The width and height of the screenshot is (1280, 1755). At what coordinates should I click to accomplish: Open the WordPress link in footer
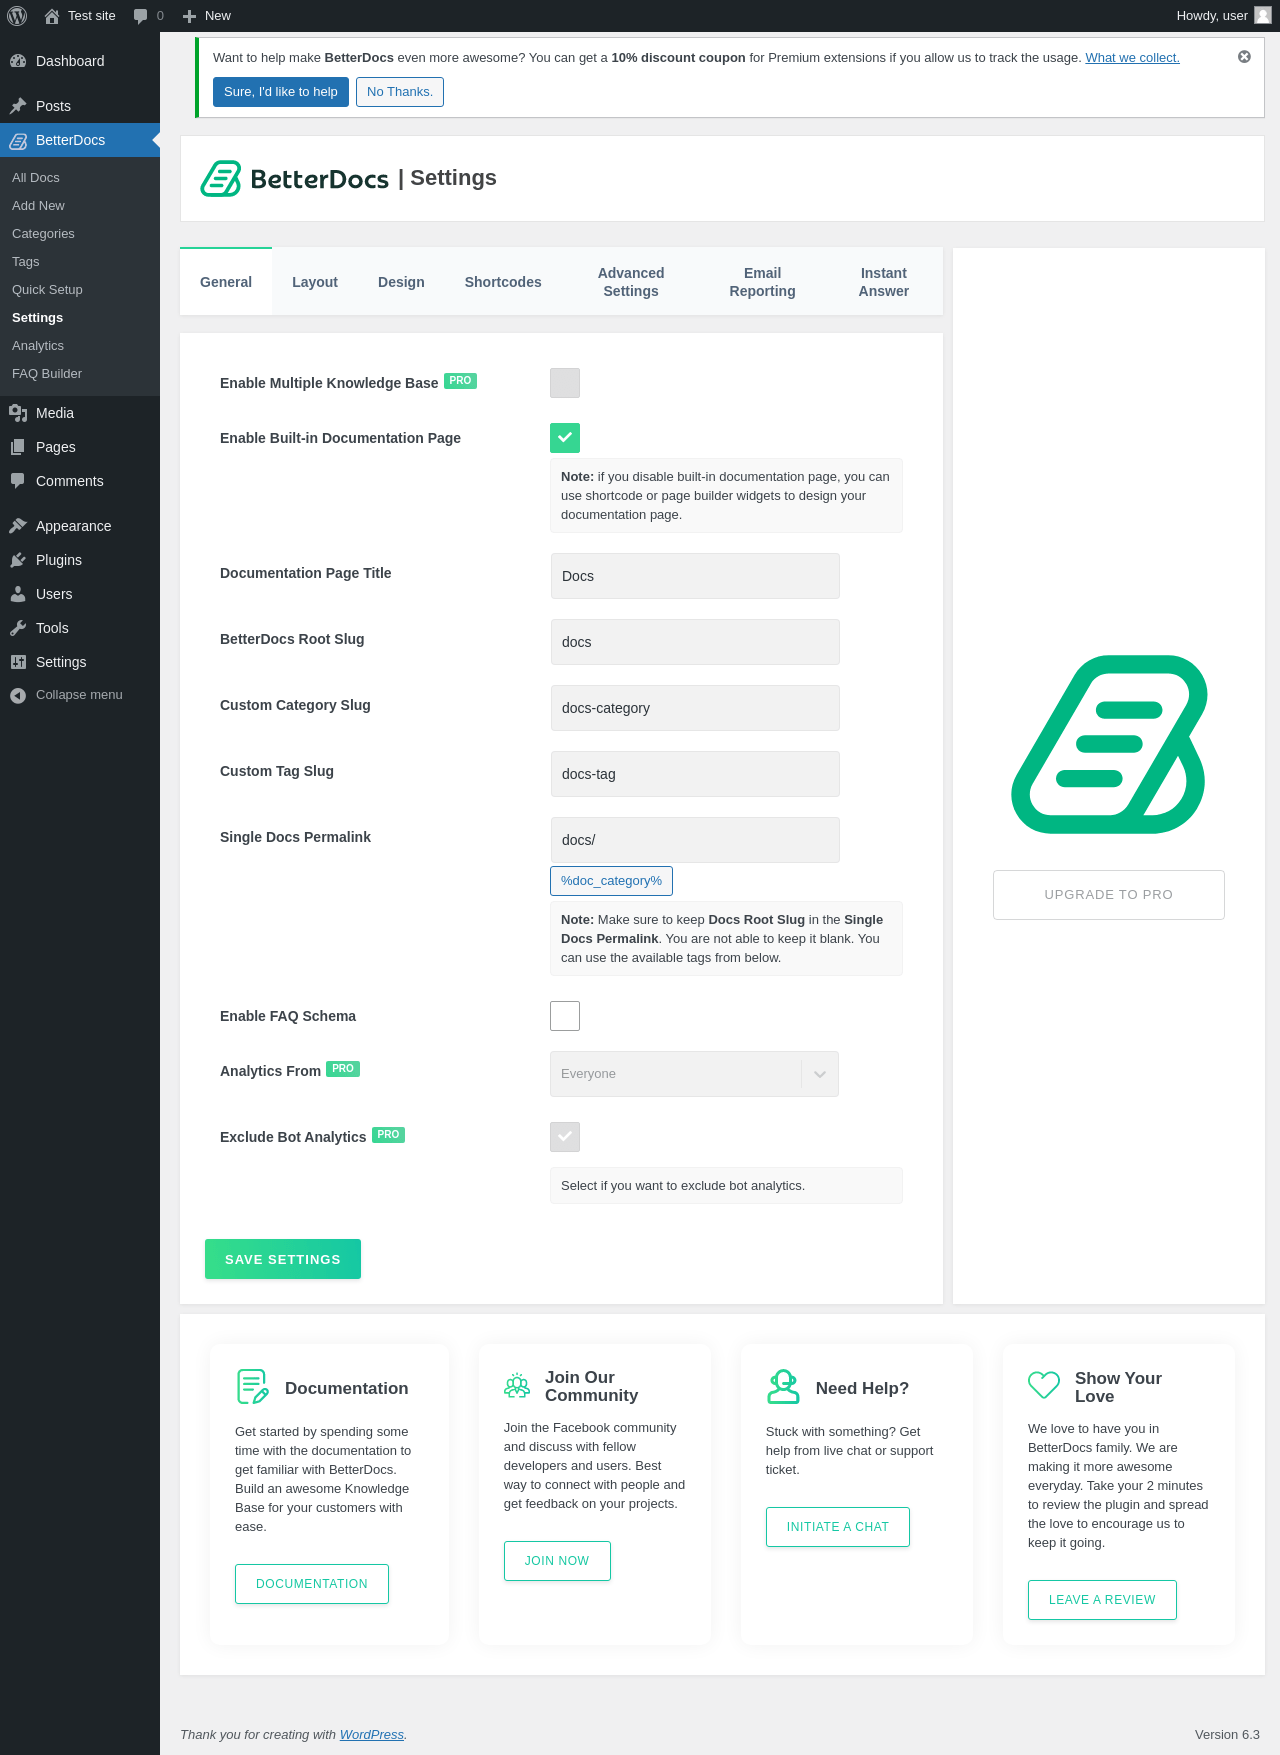coord(372,1735)
